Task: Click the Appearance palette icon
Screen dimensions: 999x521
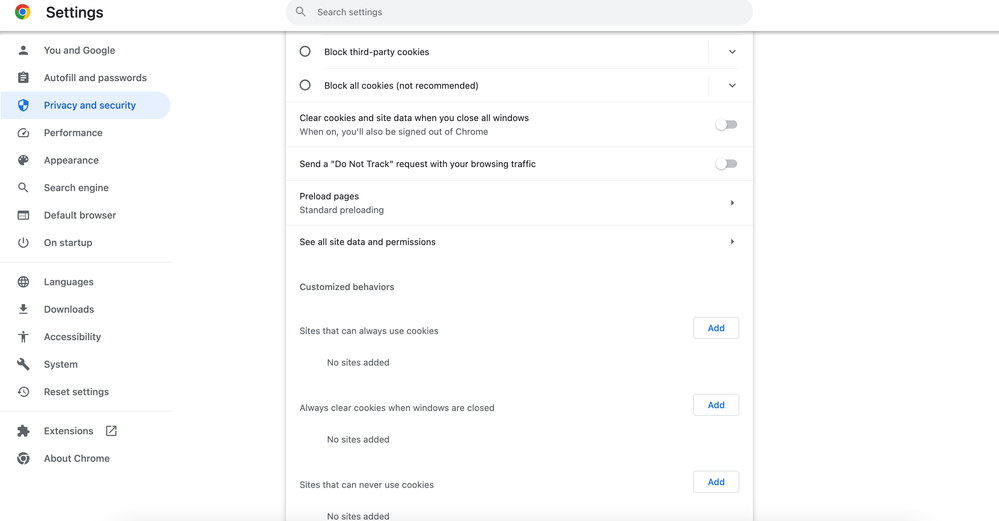Action: point(23,160)
